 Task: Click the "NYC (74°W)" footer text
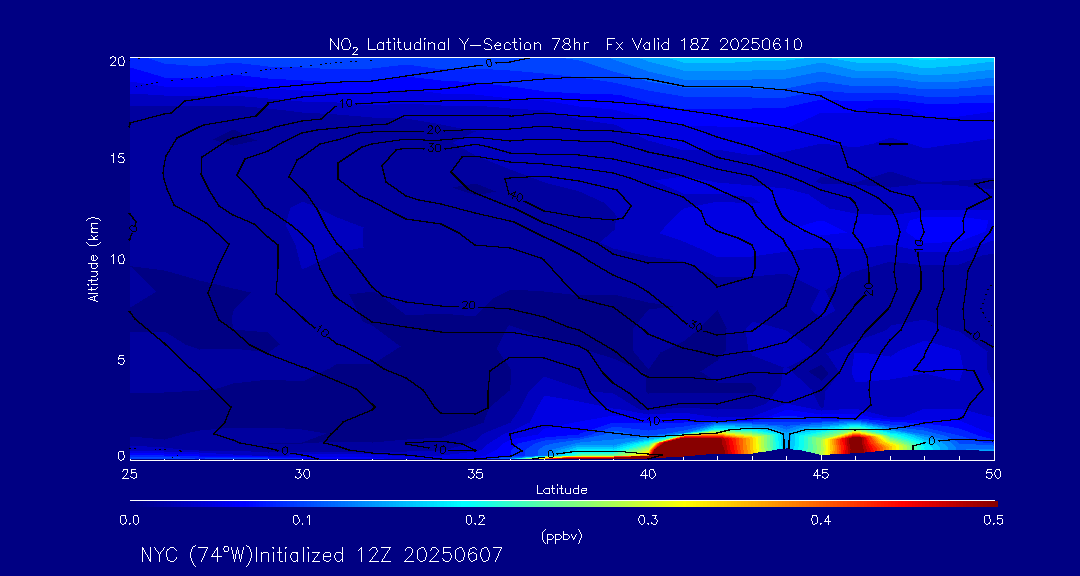(197, 555)
